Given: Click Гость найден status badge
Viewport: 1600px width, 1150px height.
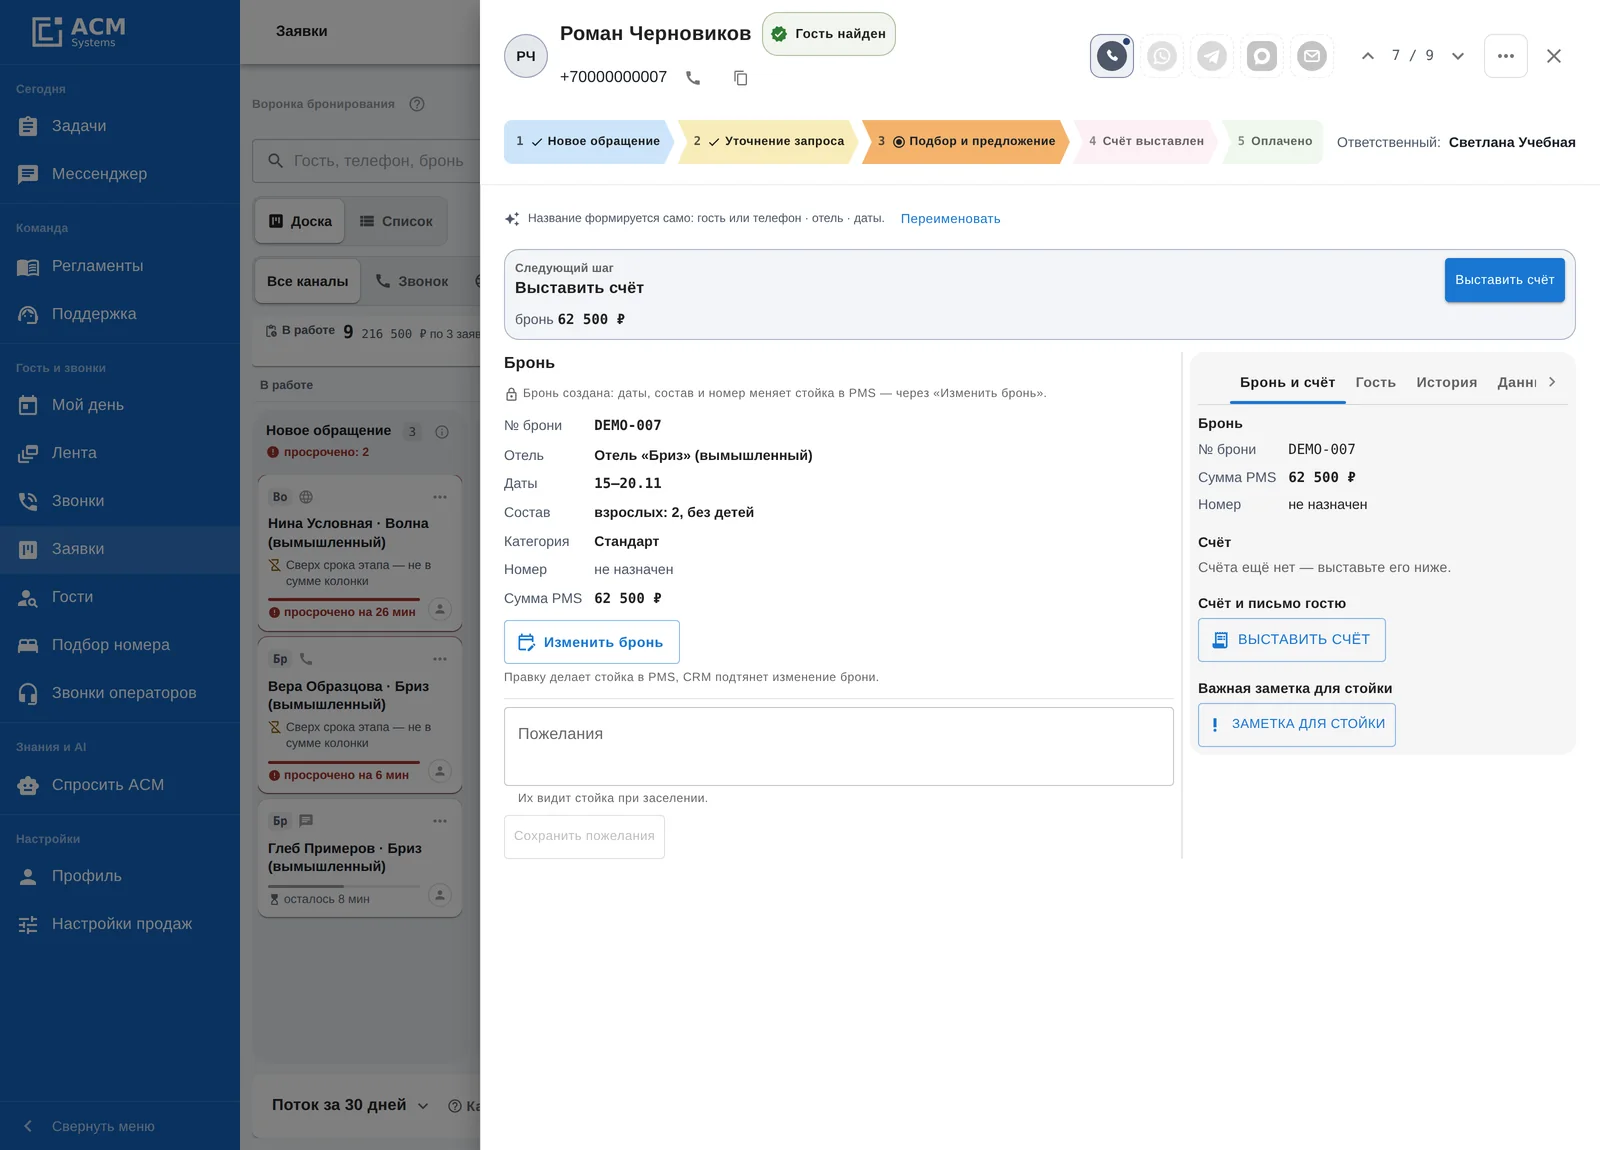Looking at the screenshot, I should click(x=829, y=34).
